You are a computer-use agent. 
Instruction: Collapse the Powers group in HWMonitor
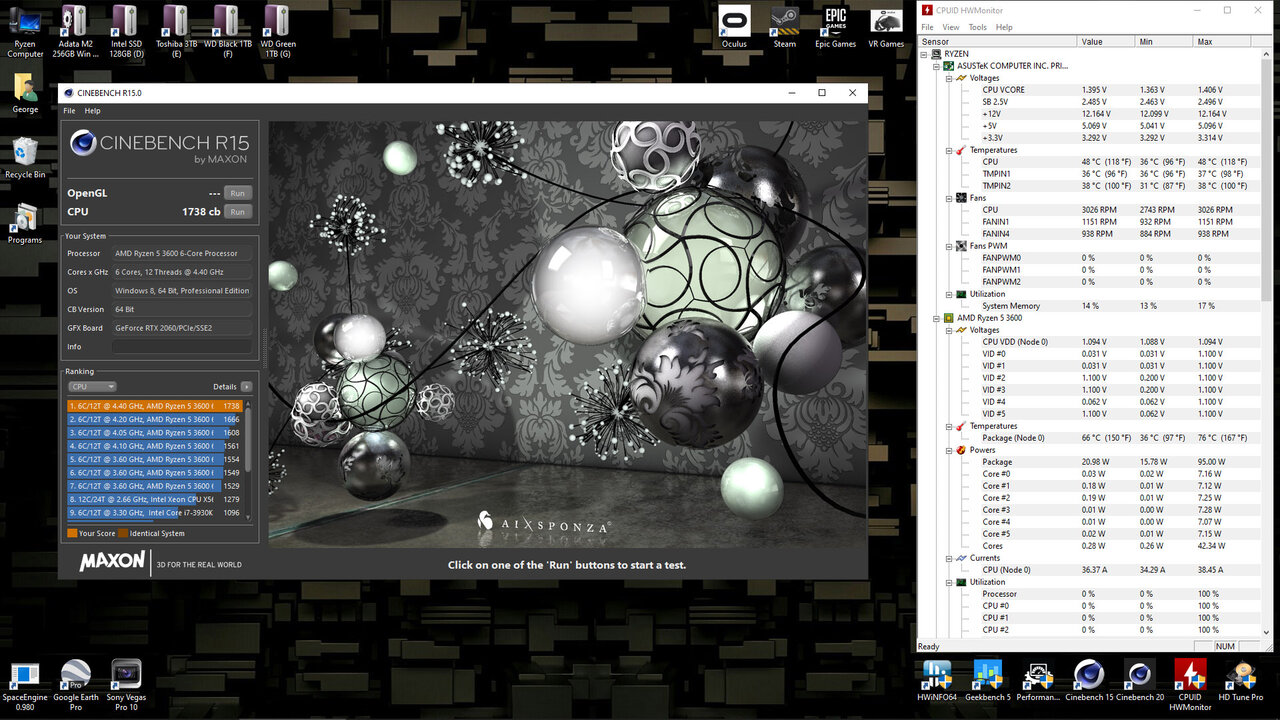(949, 450)
